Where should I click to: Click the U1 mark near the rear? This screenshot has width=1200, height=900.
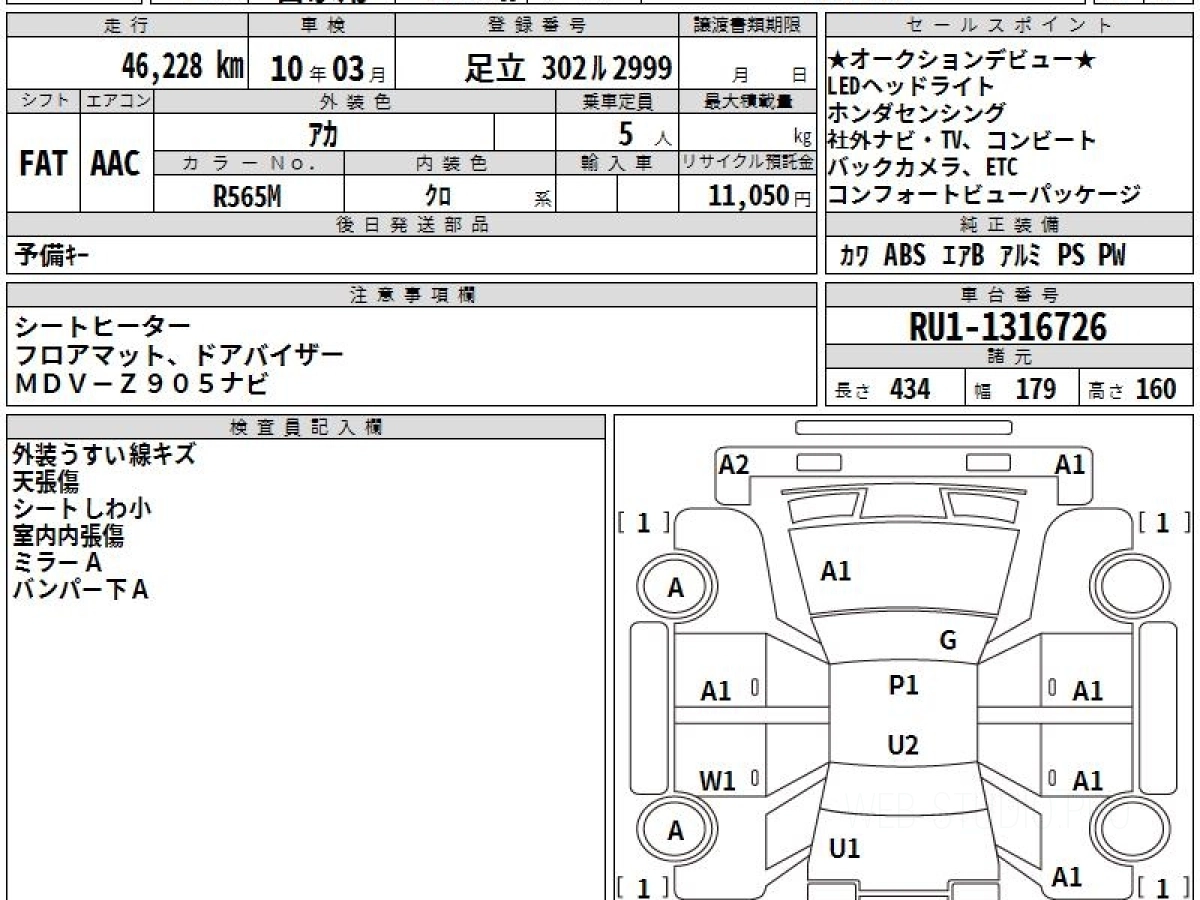click(845, 849)
